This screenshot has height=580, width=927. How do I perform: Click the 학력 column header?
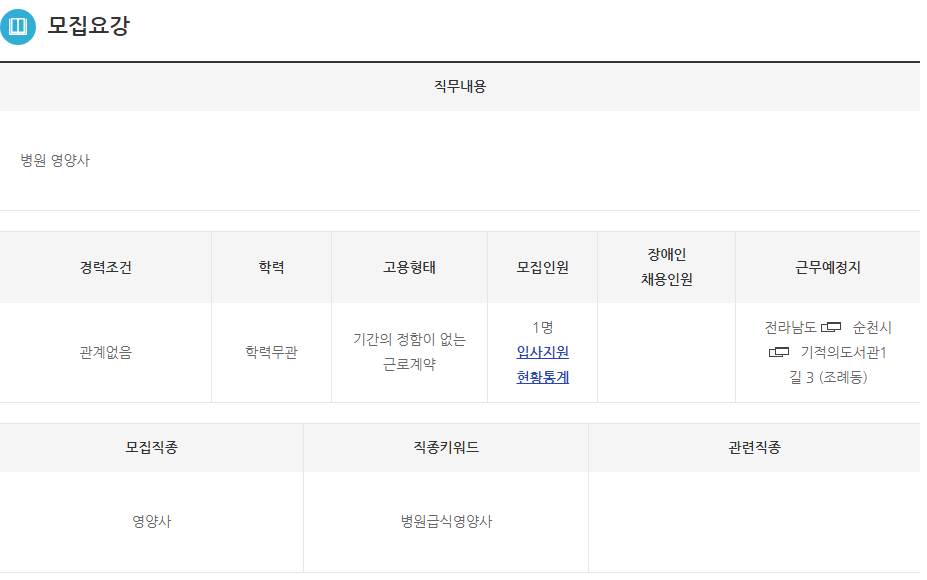(x=271, y=267)
